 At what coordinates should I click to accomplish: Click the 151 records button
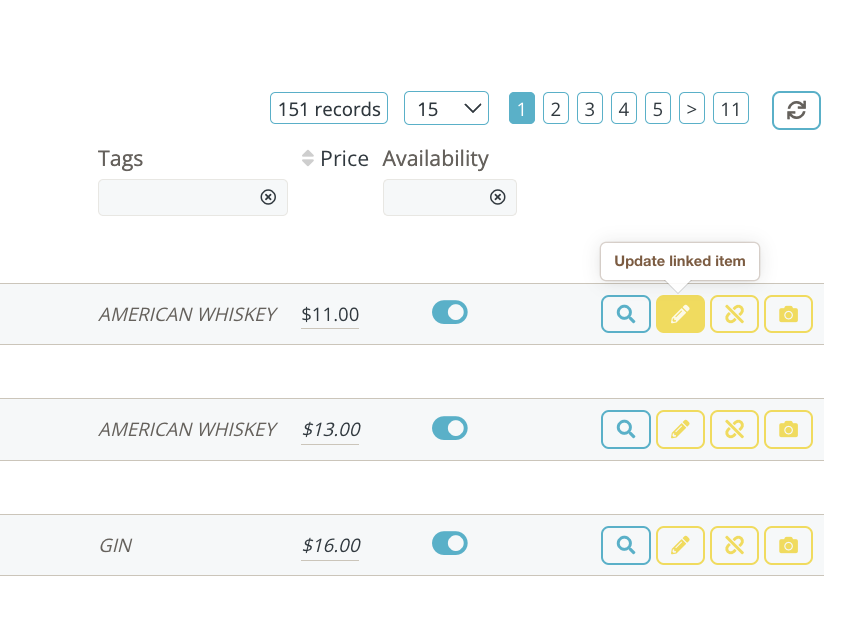[329, 108]
